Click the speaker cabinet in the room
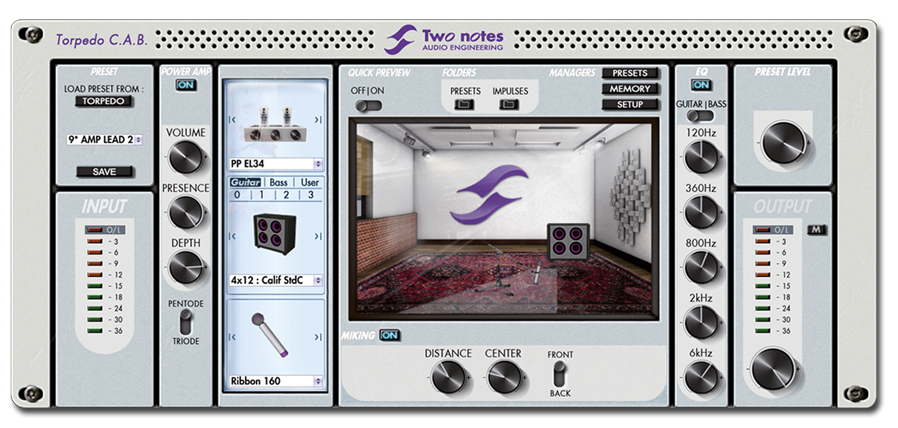This screenshot has height=428, width=898. (x=566, y=241)
